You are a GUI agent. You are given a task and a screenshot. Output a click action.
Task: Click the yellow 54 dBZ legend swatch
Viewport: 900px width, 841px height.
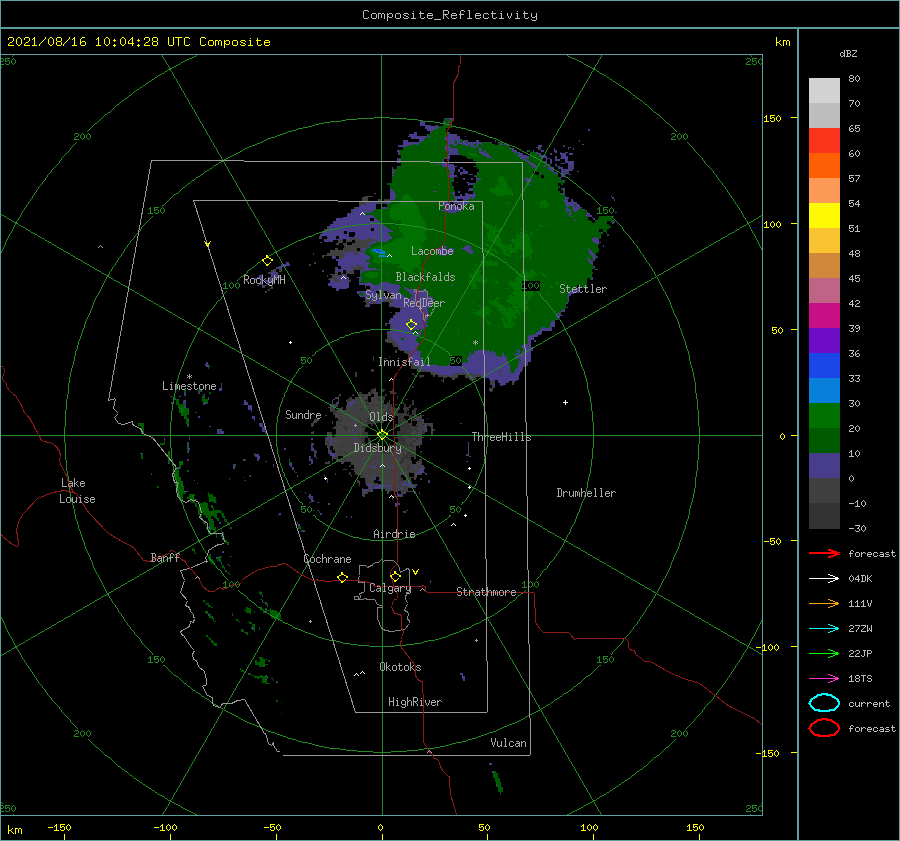click(824, 215)
